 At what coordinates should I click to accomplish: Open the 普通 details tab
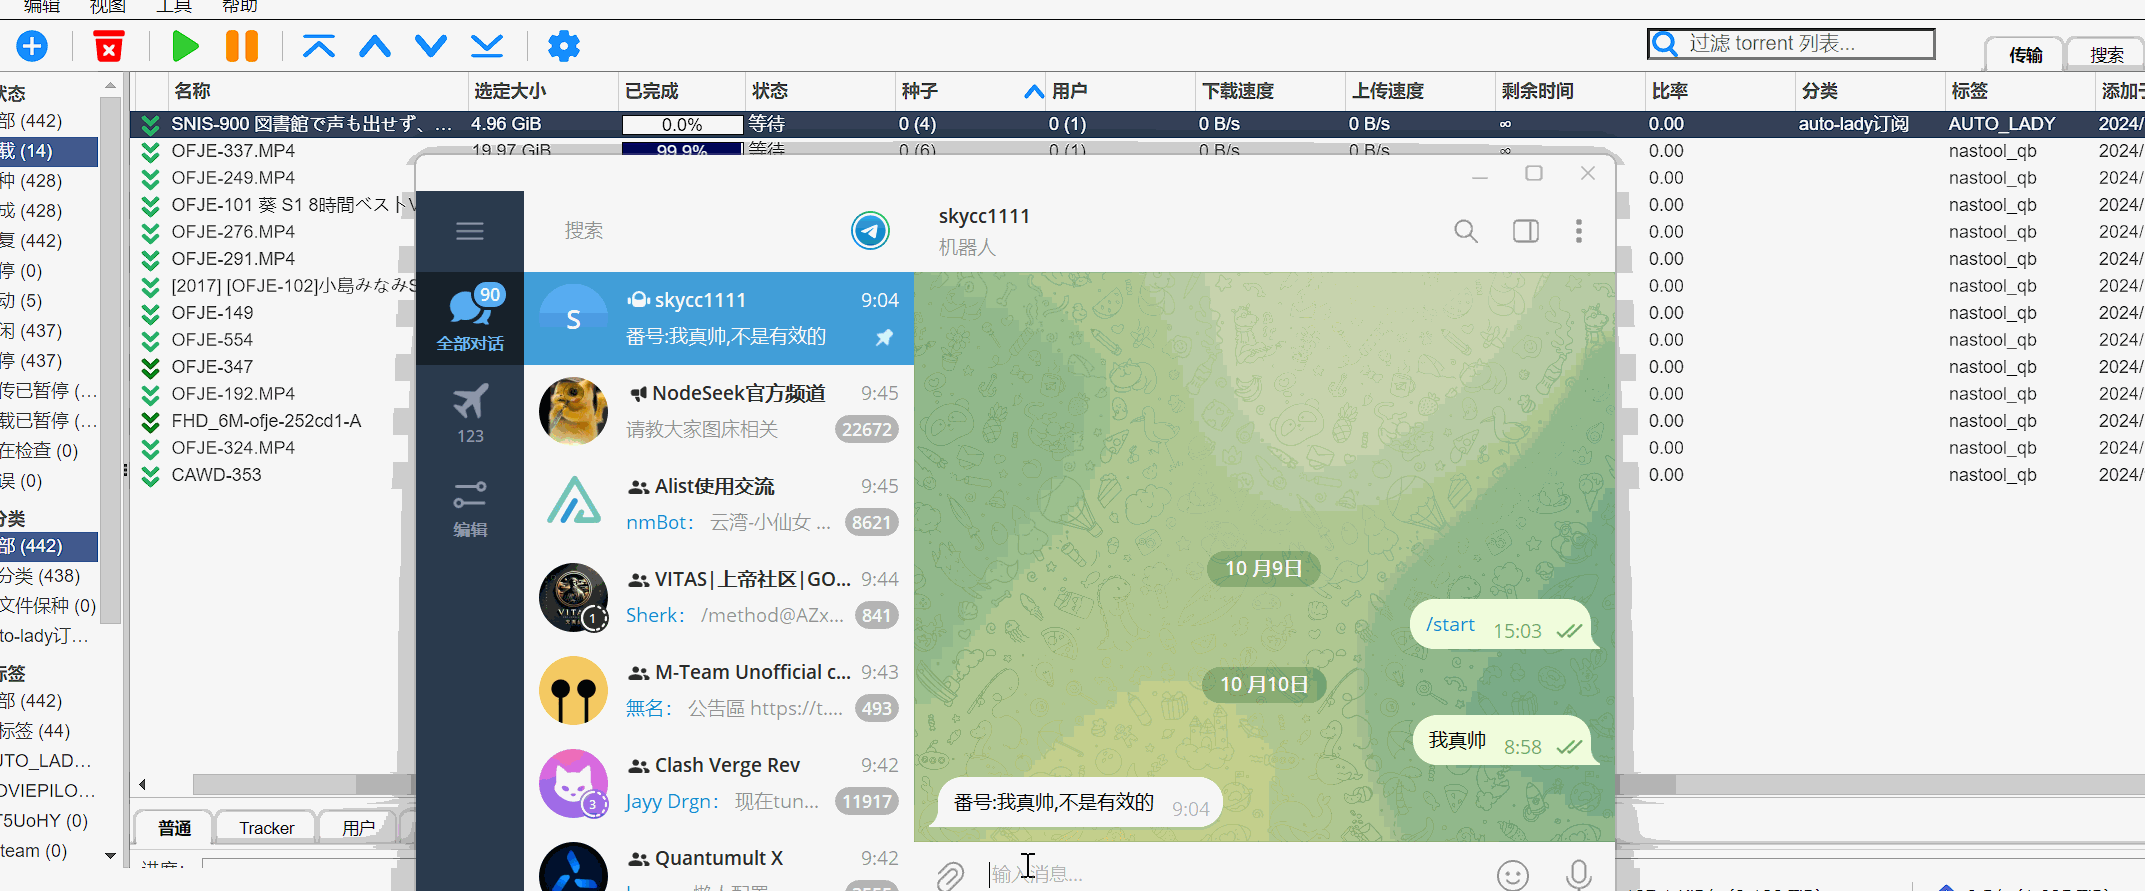tap(174, 828)
